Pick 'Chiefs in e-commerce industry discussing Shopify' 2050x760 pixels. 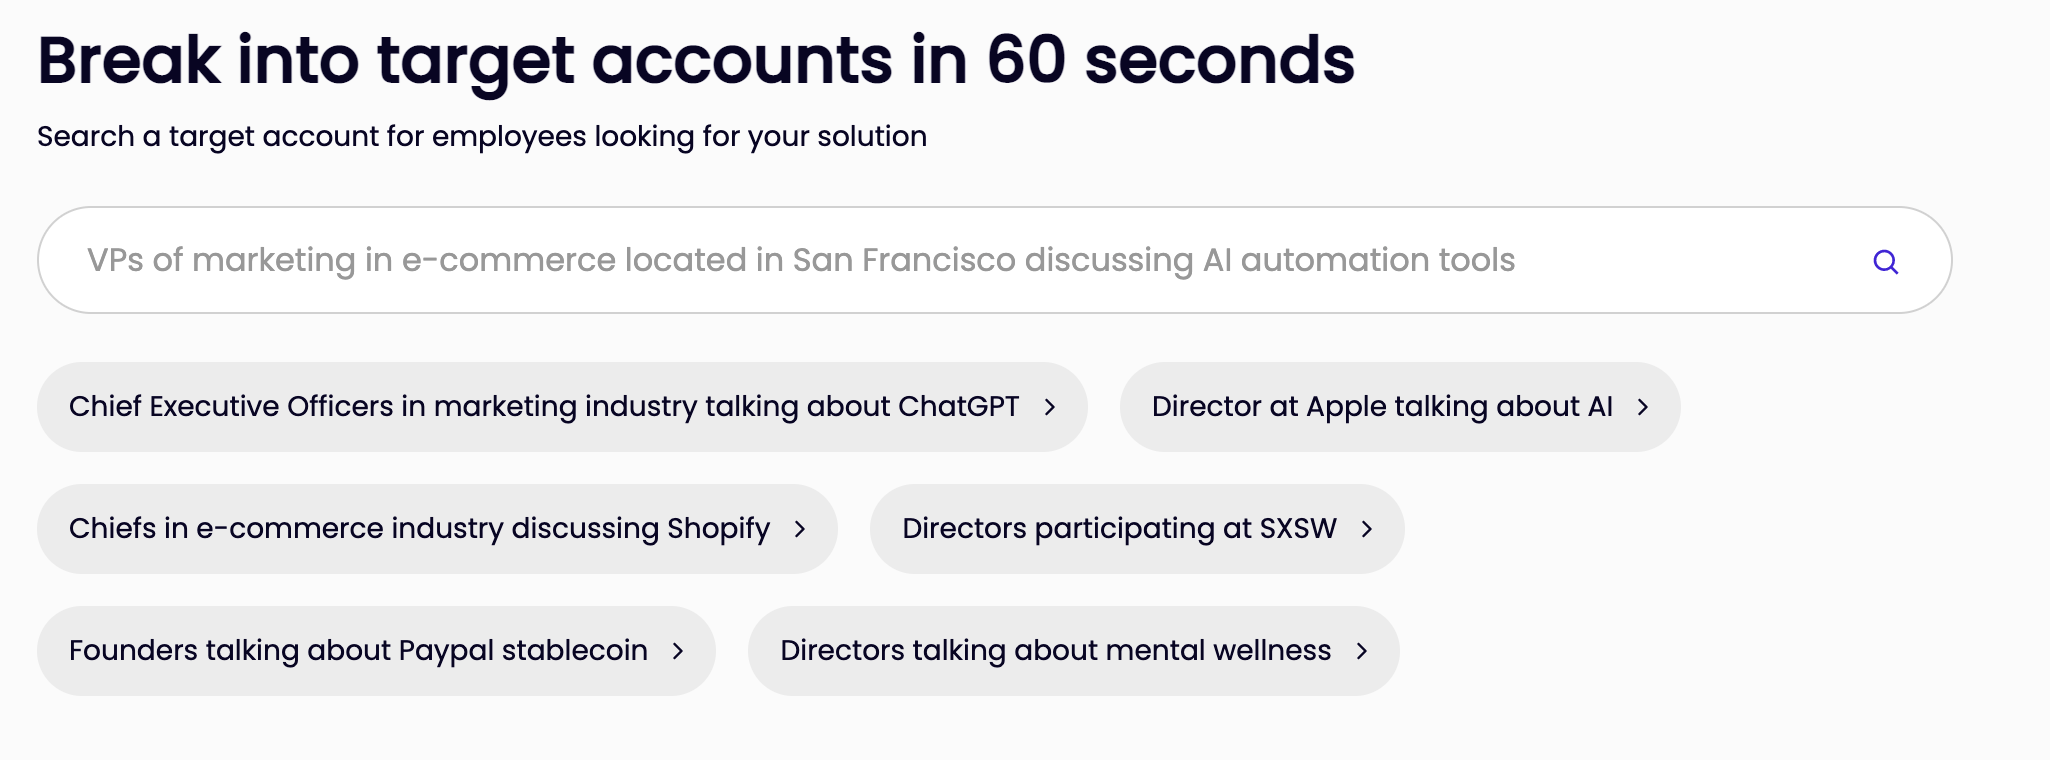tap(419, 529)
